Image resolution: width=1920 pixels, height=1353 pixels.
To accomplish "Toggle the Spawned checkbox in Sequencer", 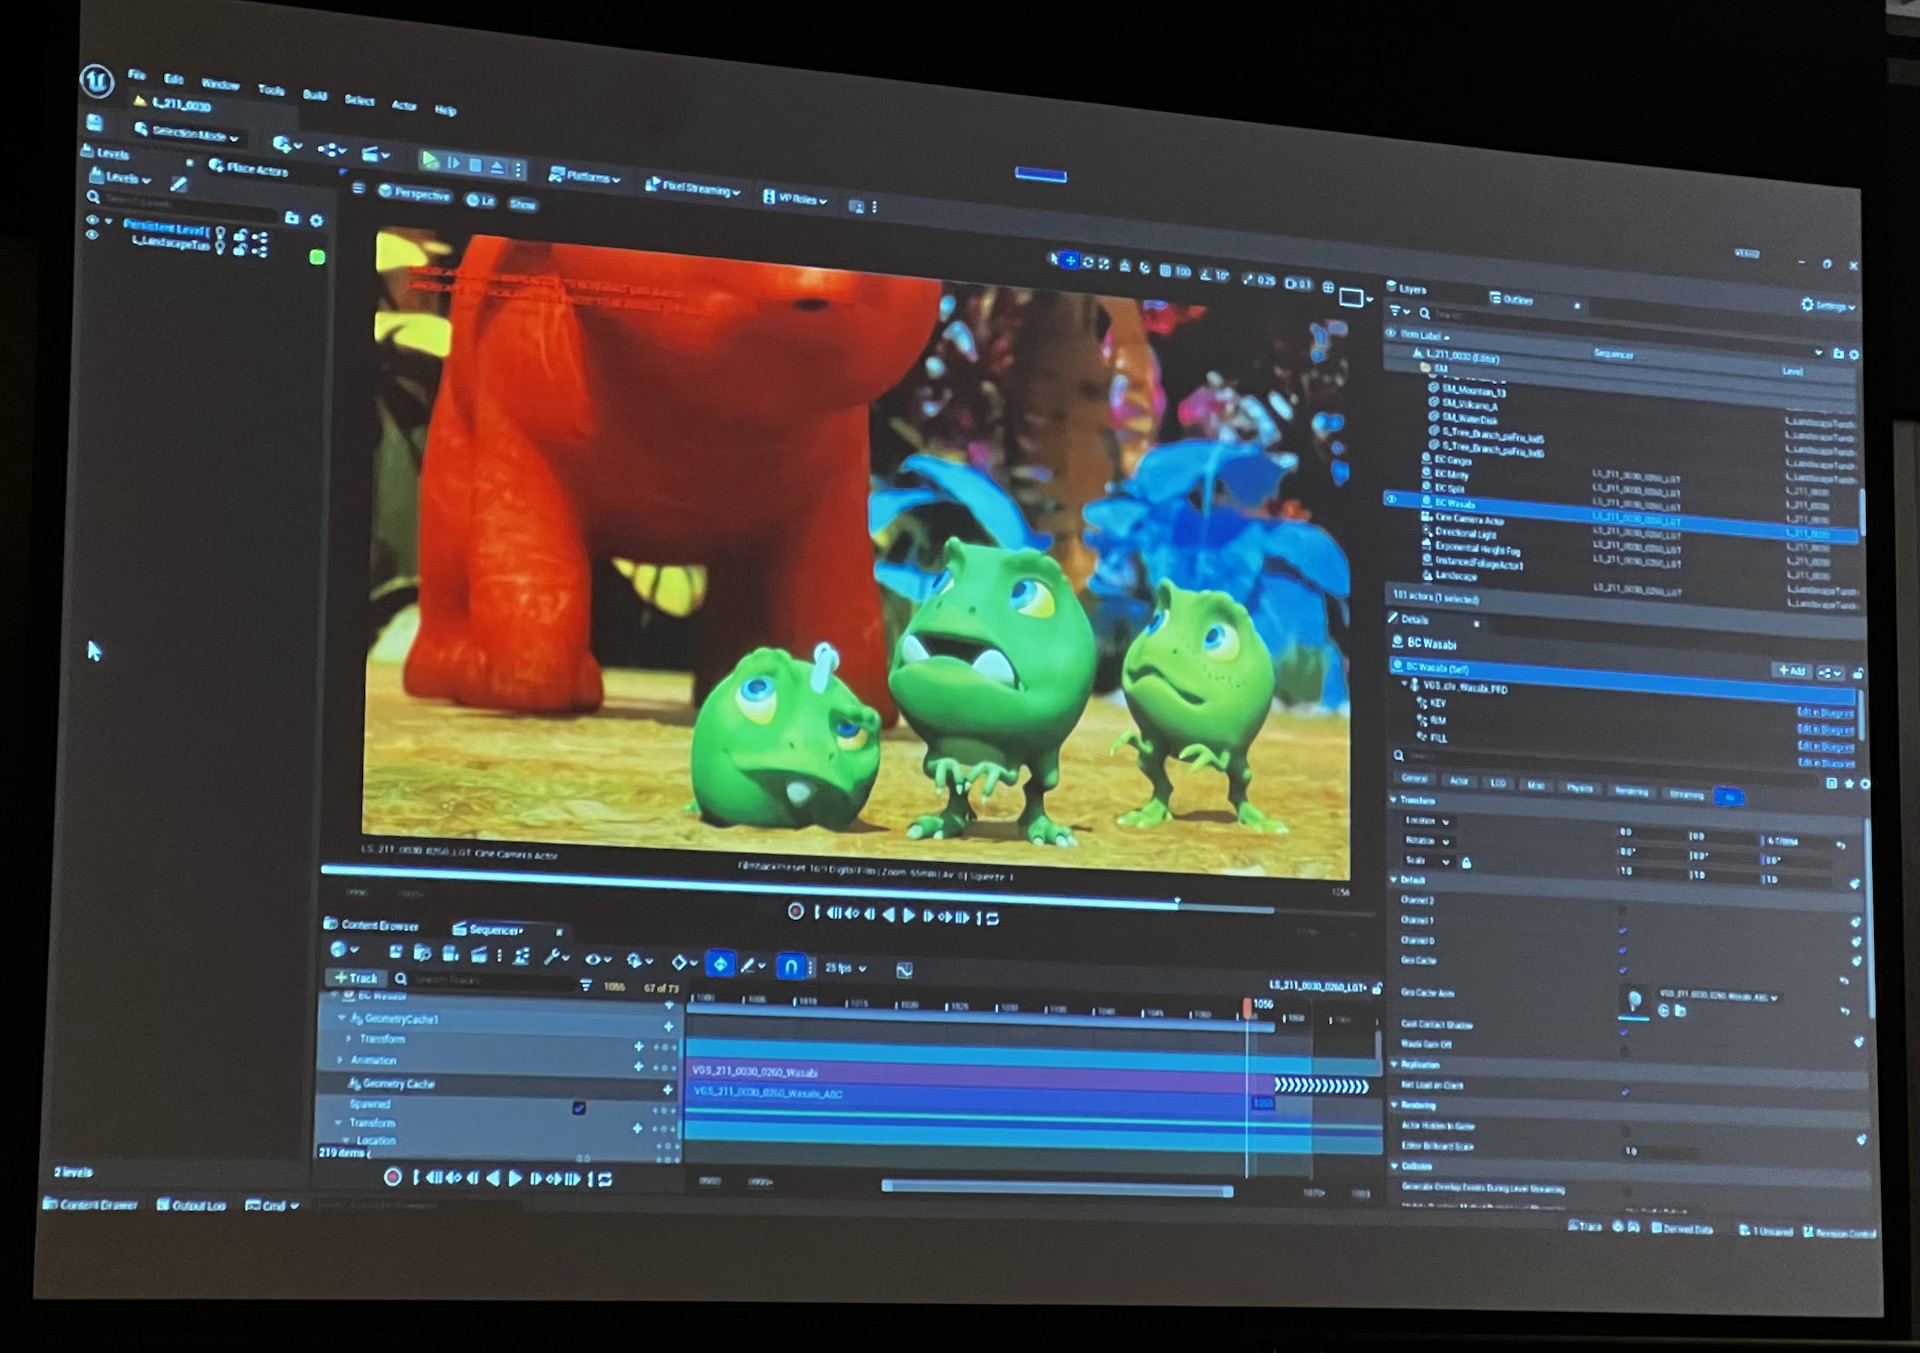I will tap(579, 1108).
